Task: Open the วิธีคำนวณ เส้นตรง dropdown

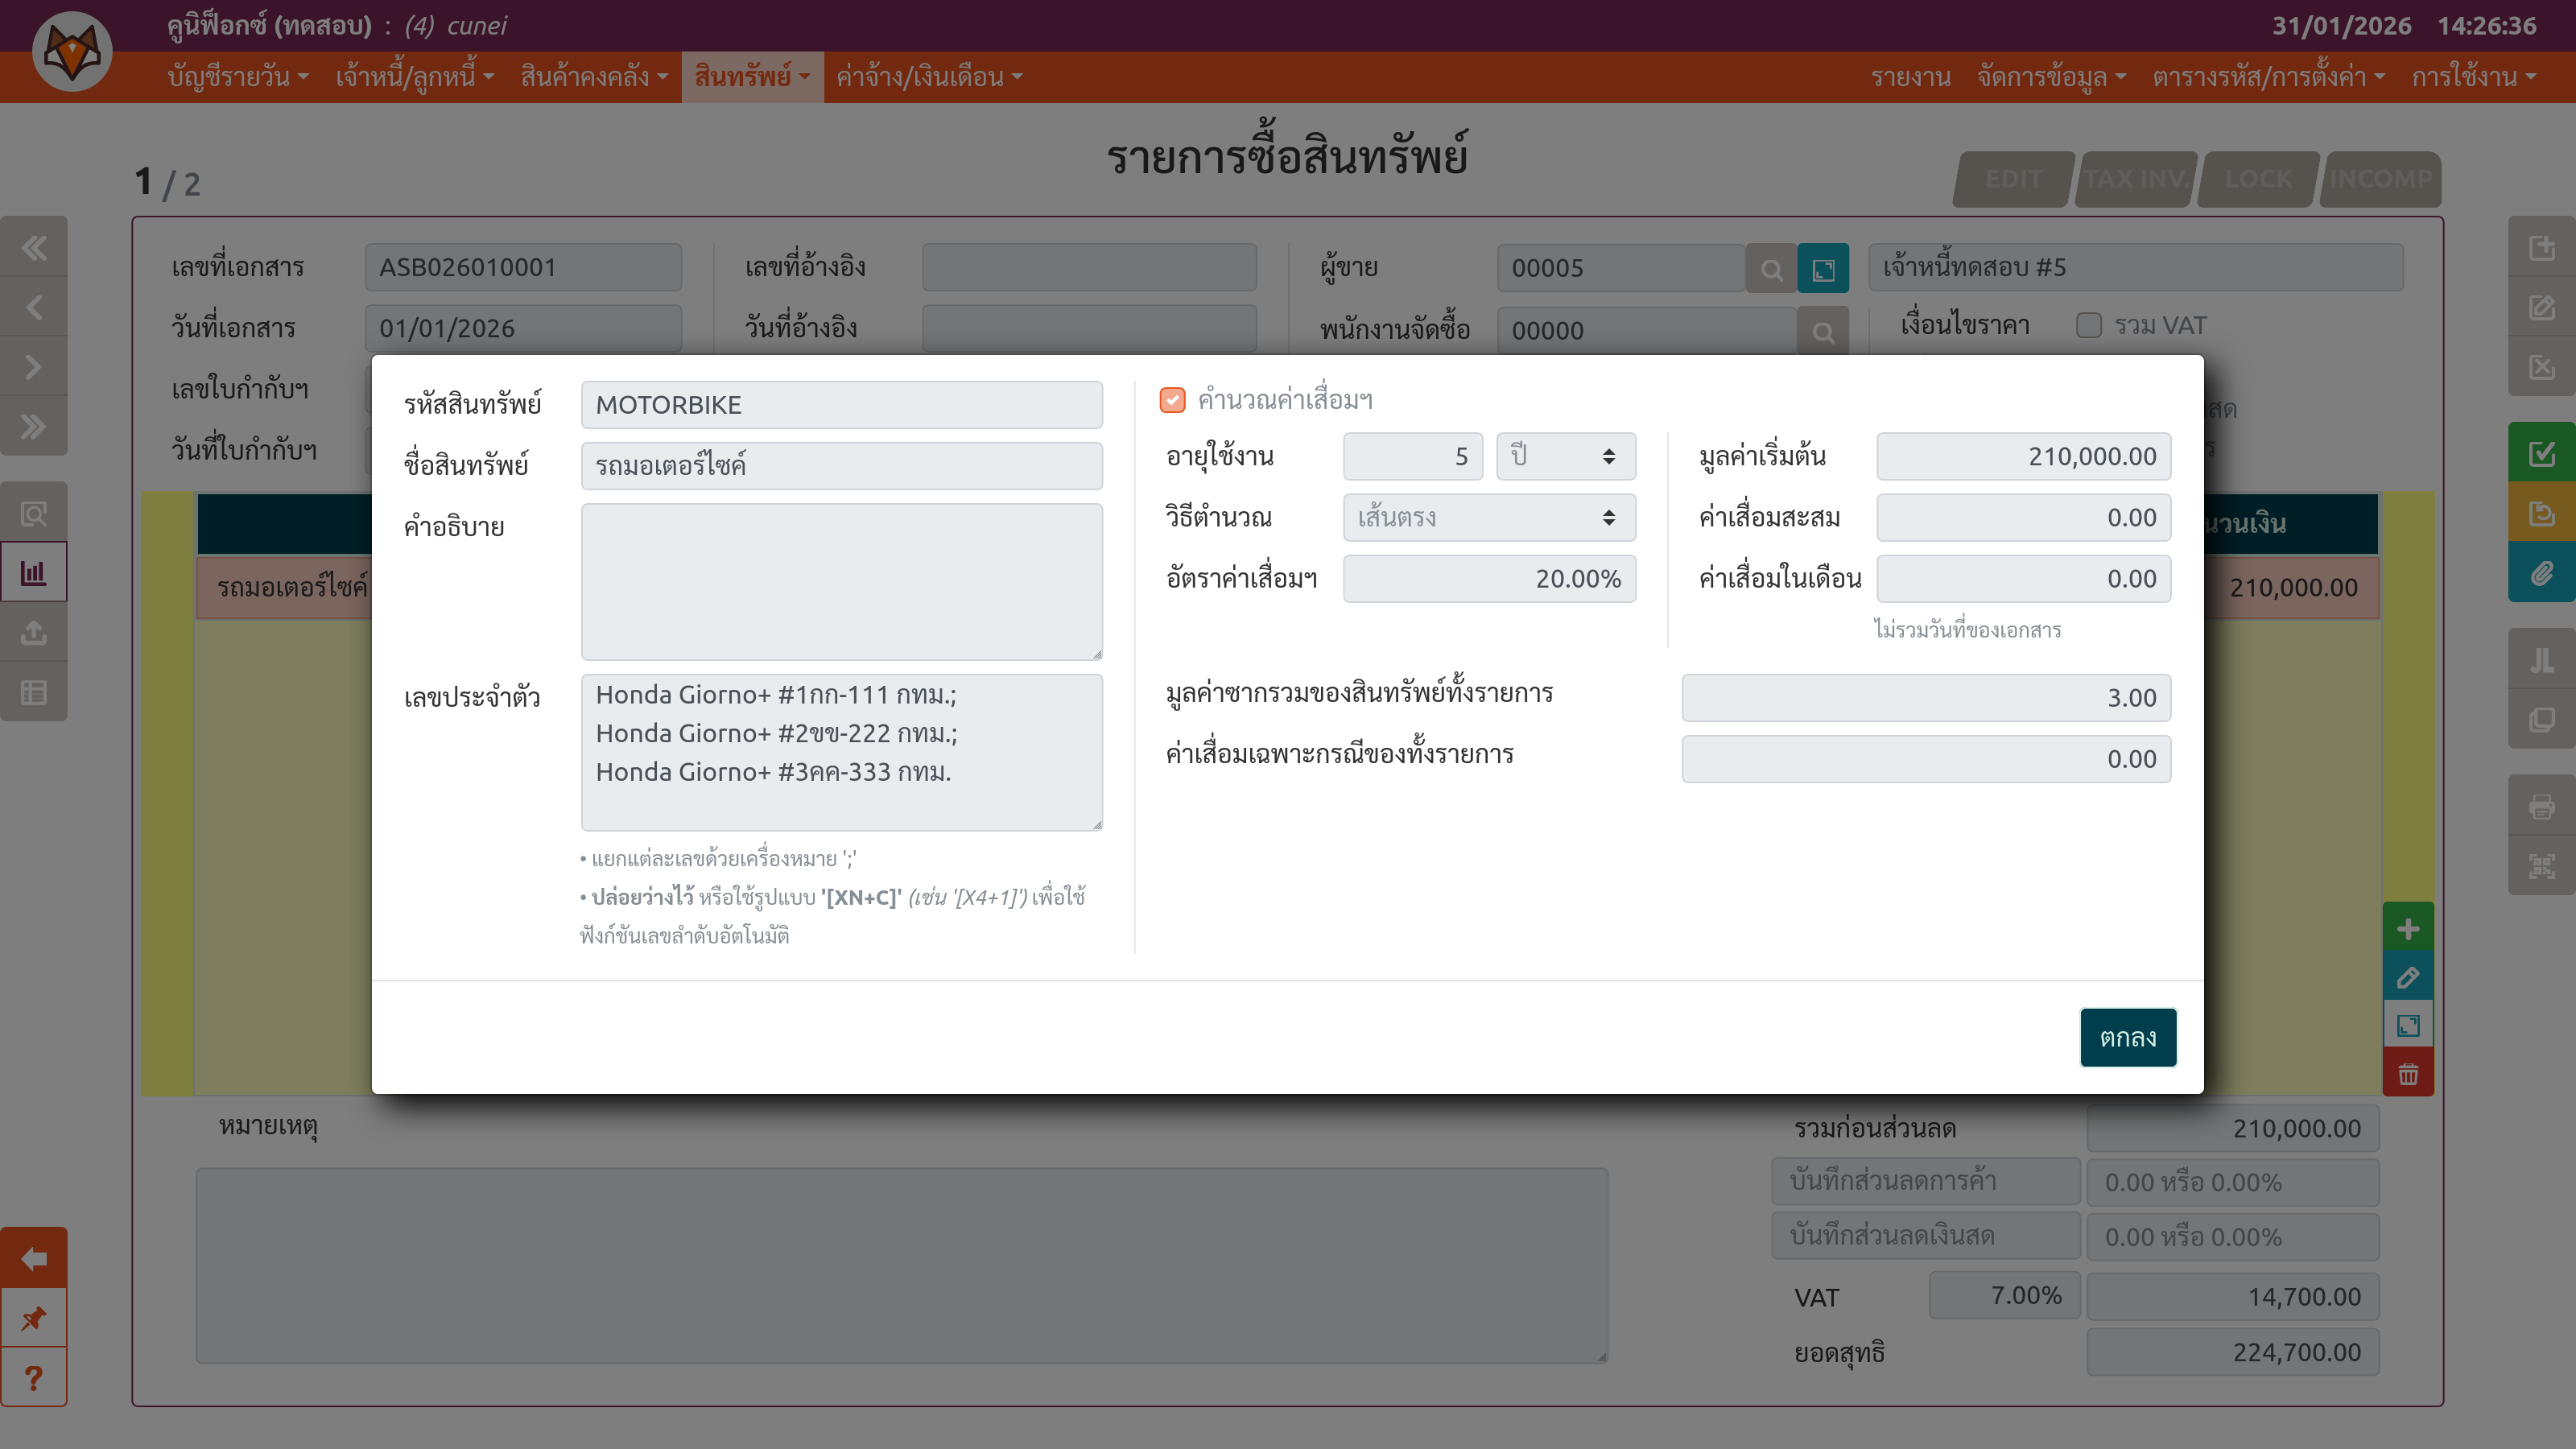Action: coord(1488,518)
